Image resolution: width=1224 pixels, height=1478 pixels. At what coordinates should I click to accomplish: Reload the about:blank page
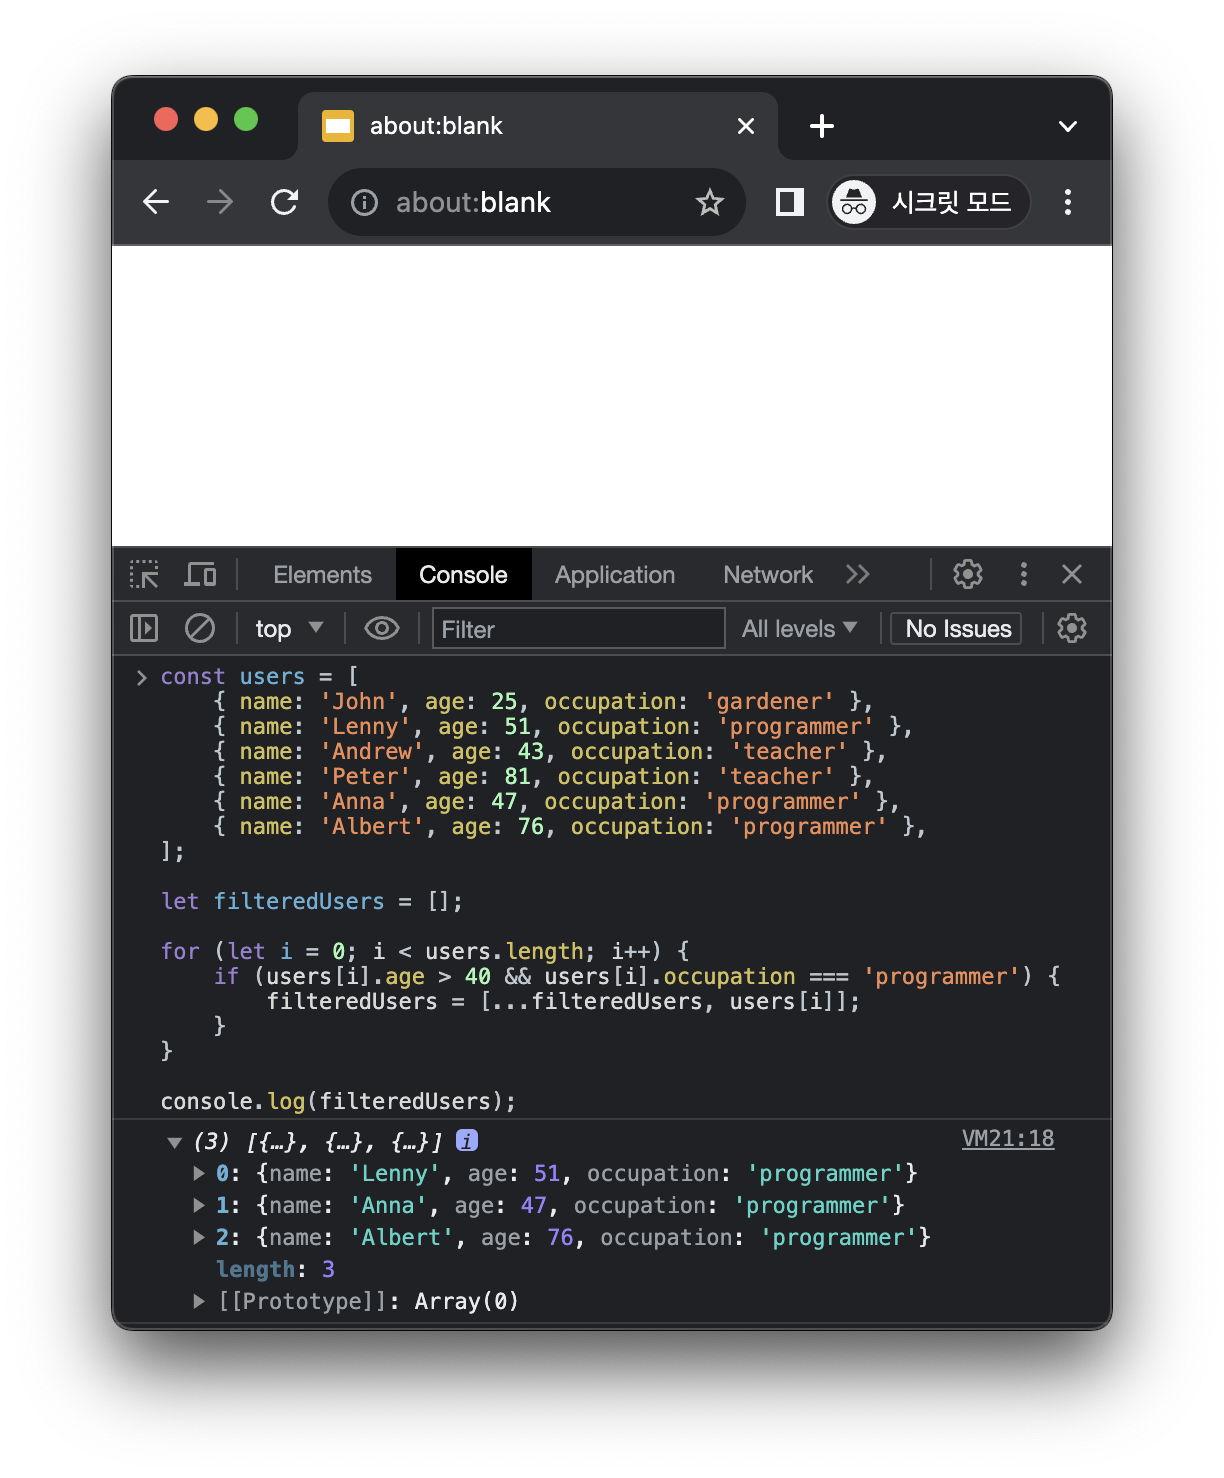(x=285, y=202)
